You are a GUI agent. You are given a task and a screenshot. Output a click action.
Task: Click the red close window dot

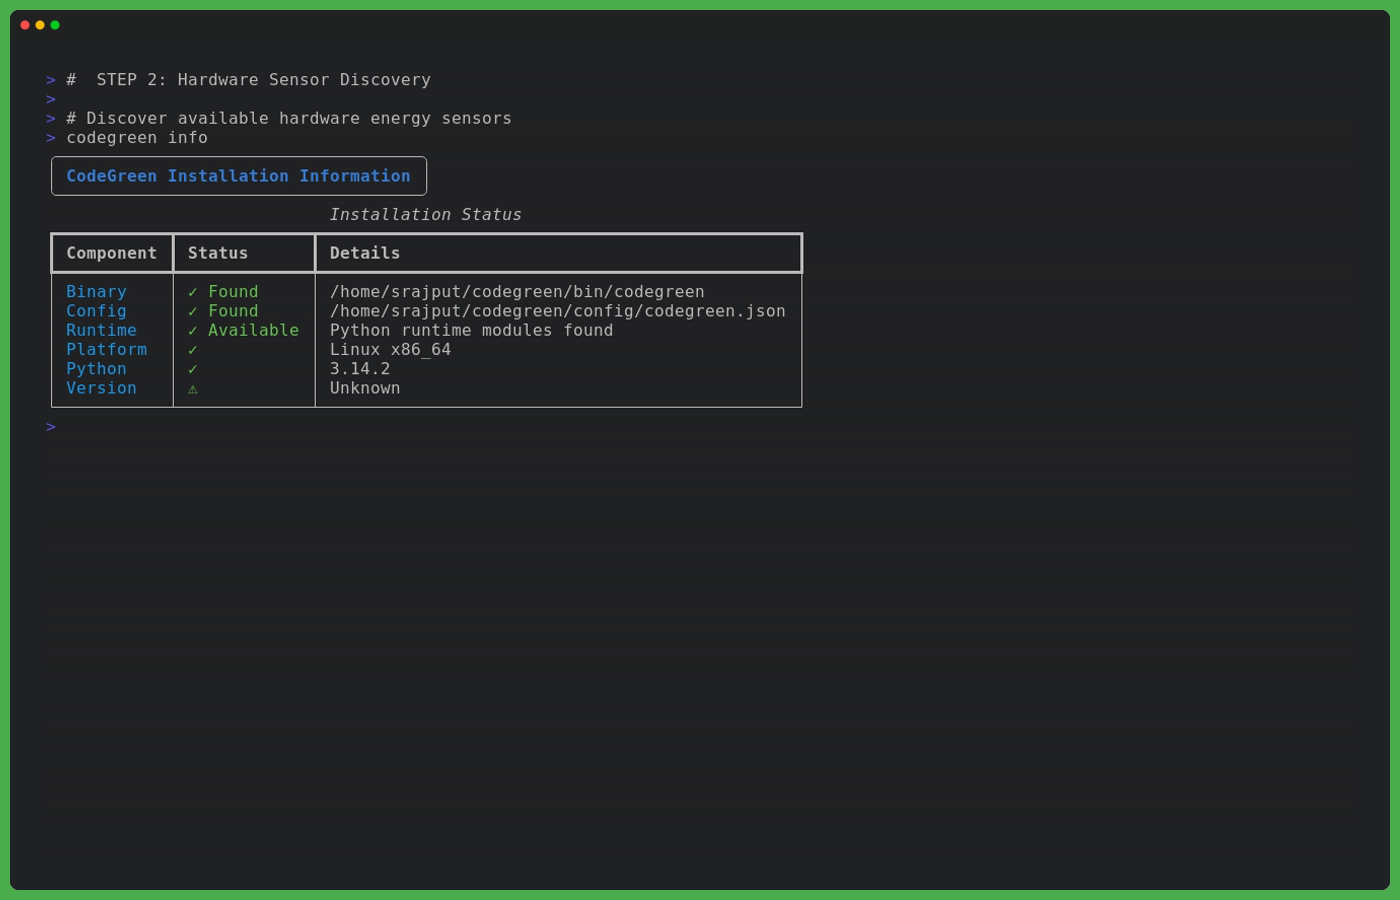[x=25, y=25]
